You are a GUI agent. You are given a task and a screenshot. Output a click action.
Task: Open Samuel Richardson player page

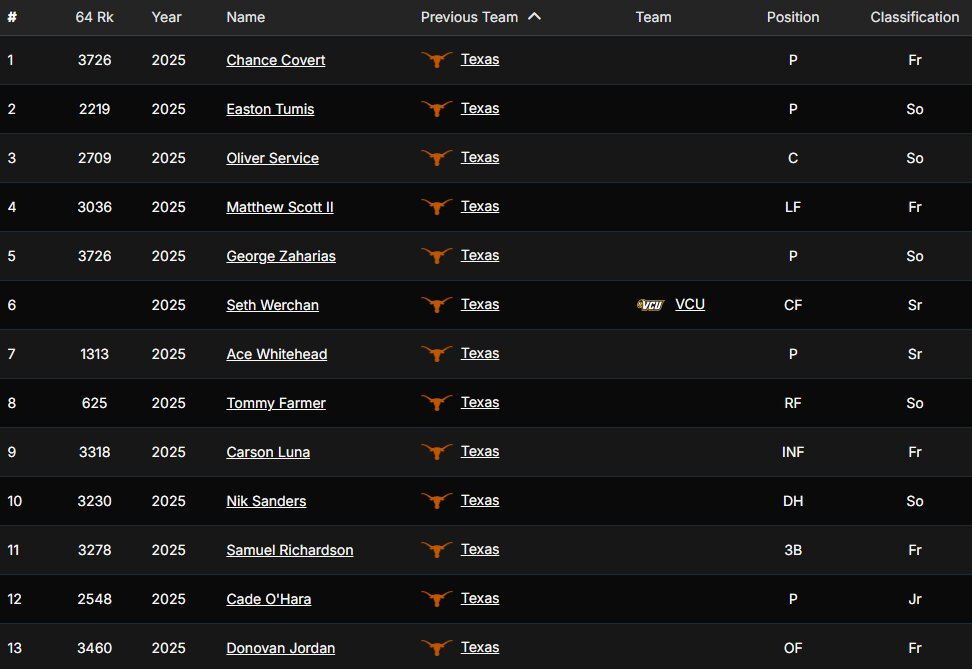(289, 550)
